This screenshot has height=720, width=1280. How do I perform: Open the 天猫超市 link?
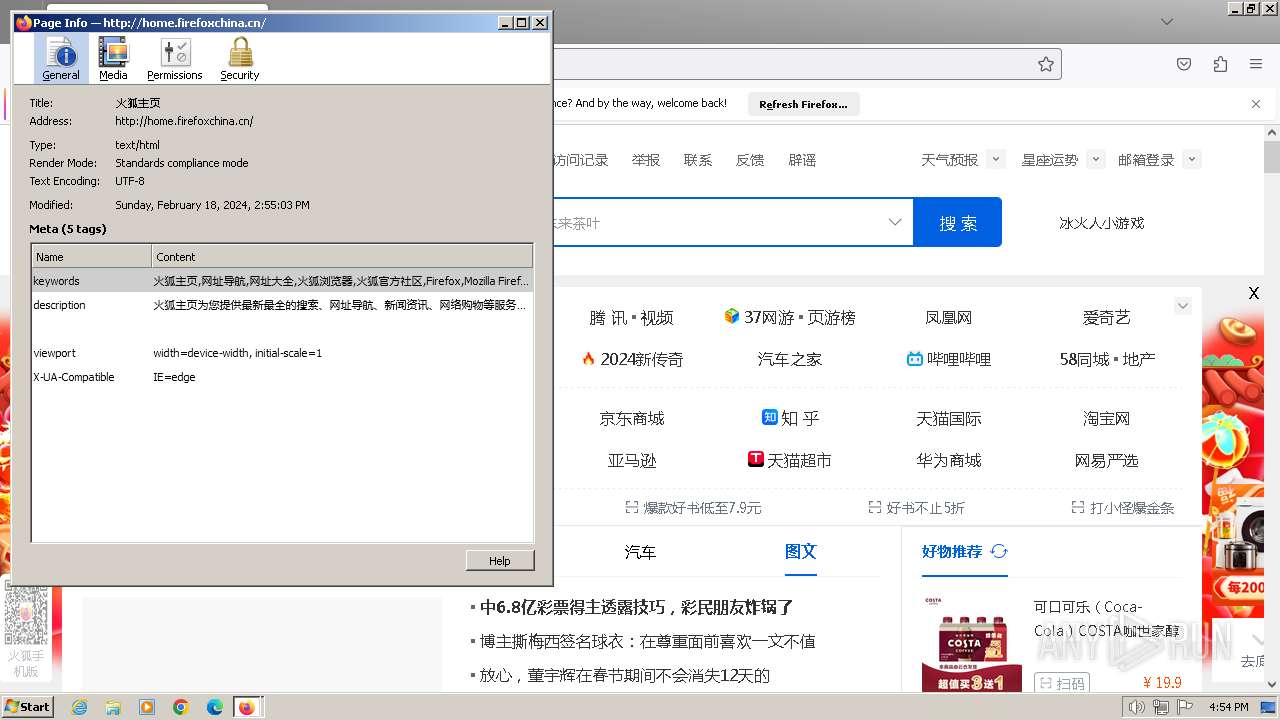[x=790, y=460]
